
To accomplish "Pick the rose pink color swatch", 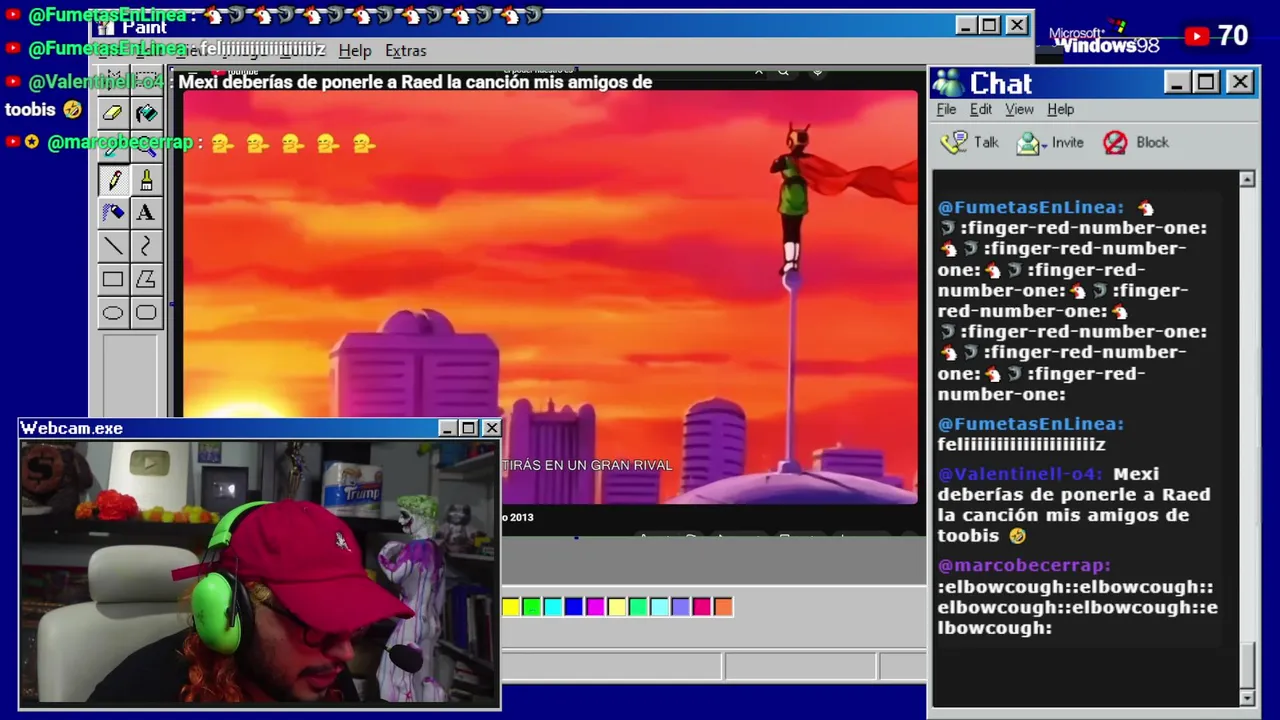I will pyautogui.click(x=702, y=606).
